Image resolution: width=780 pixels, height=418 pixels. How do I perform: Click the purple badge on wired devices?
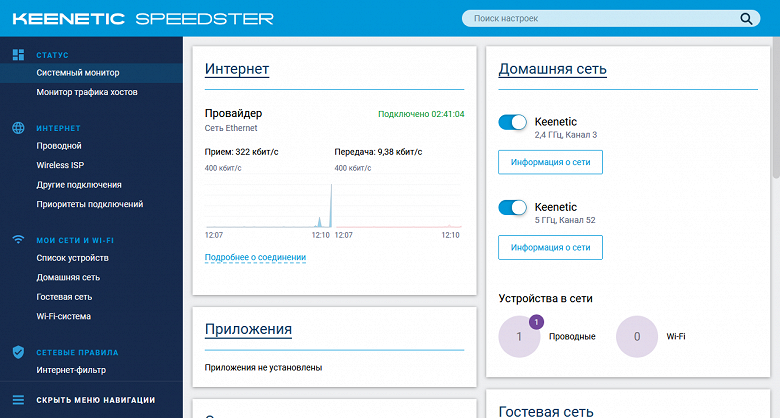click(536, 322)
